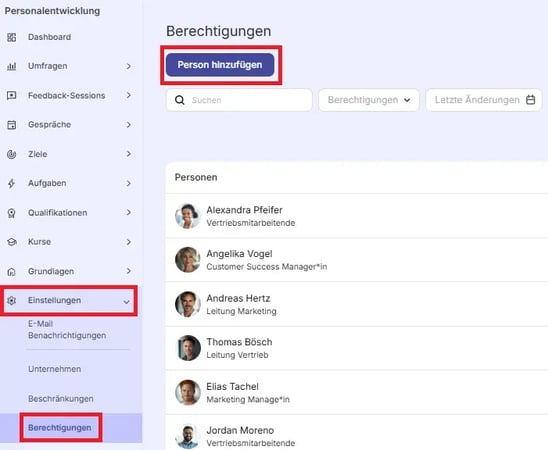Viewport: 548px width, 450px height.
Task: Click the Person hinzufügen button
Action: [220, 65]
